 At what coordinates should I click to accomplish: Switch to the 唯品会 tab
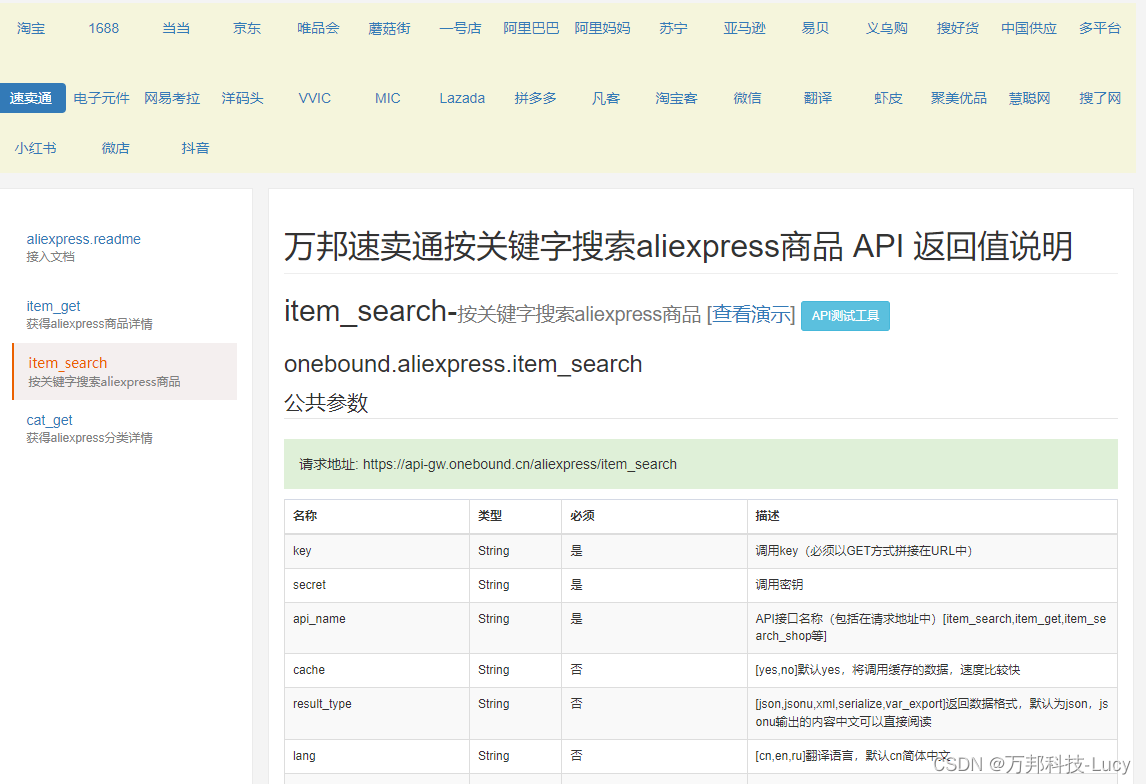click(318, 28)
